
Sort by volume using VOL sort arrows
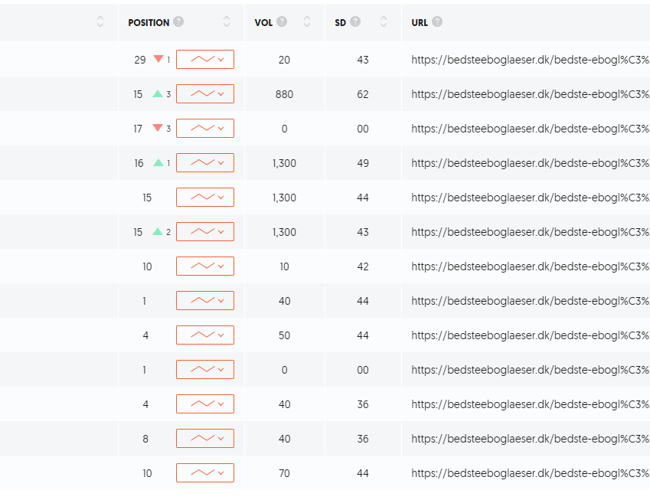pyautogui.click(x=307, y=22)
